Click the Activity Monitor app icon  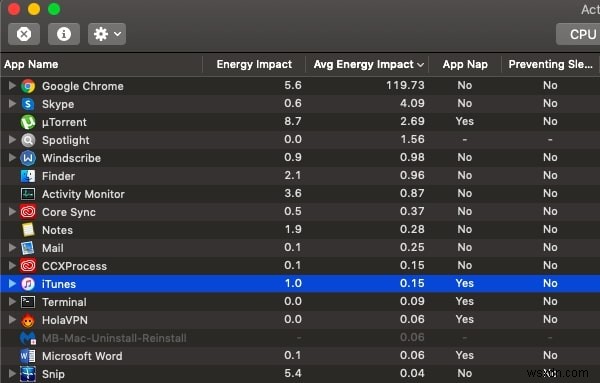click(x=28, y=194)
